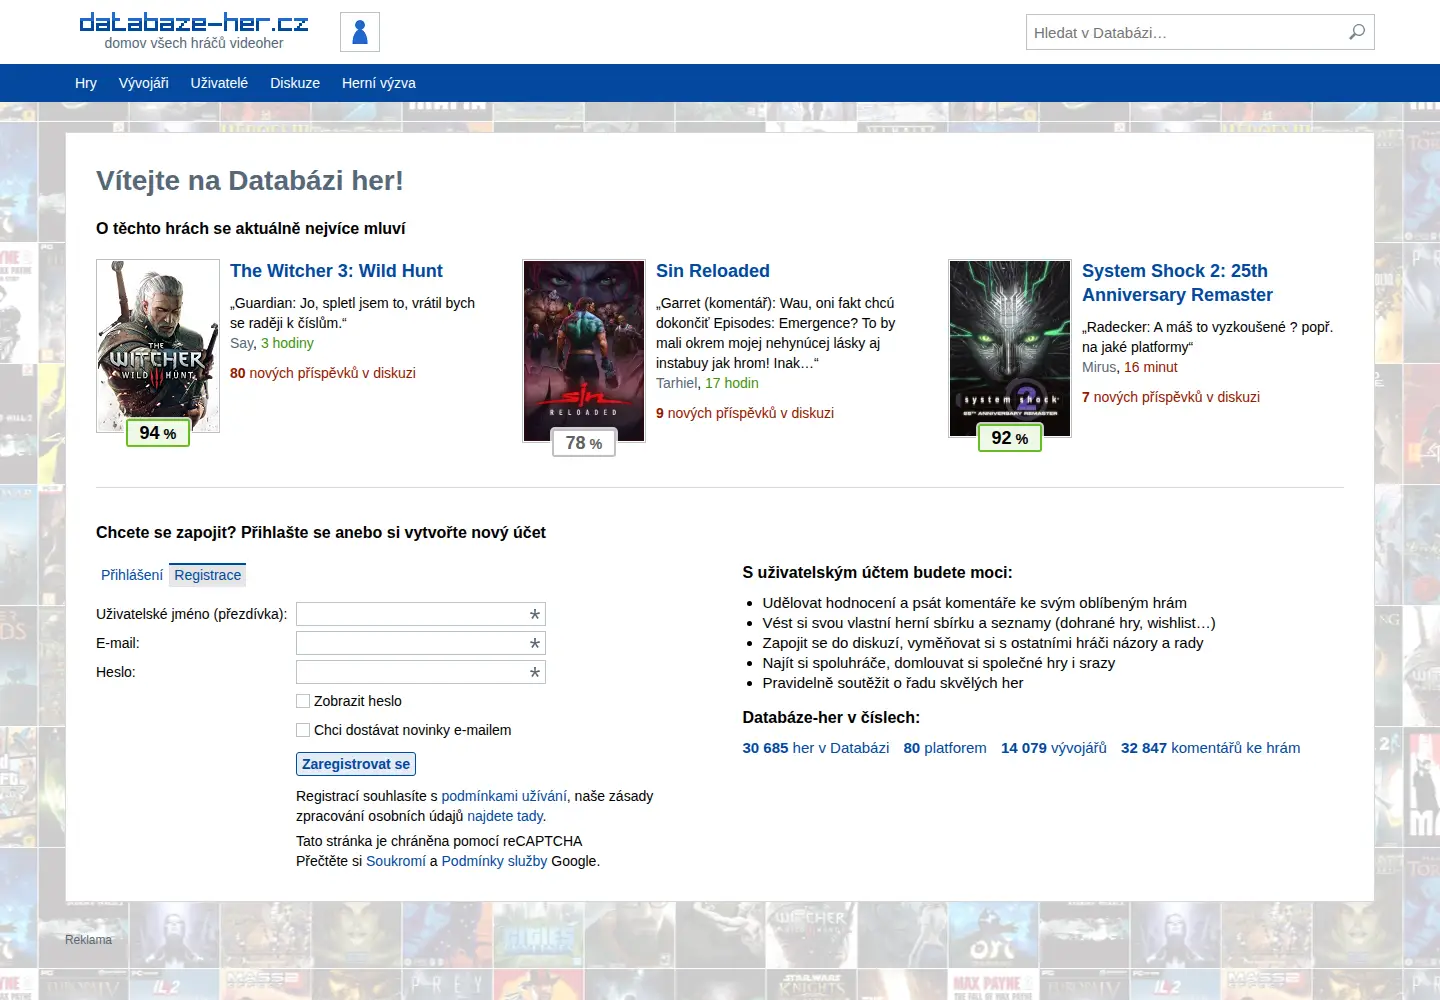
Task: Open 80 nových příspěvků v diskuzi
Action: click(323, 373)
